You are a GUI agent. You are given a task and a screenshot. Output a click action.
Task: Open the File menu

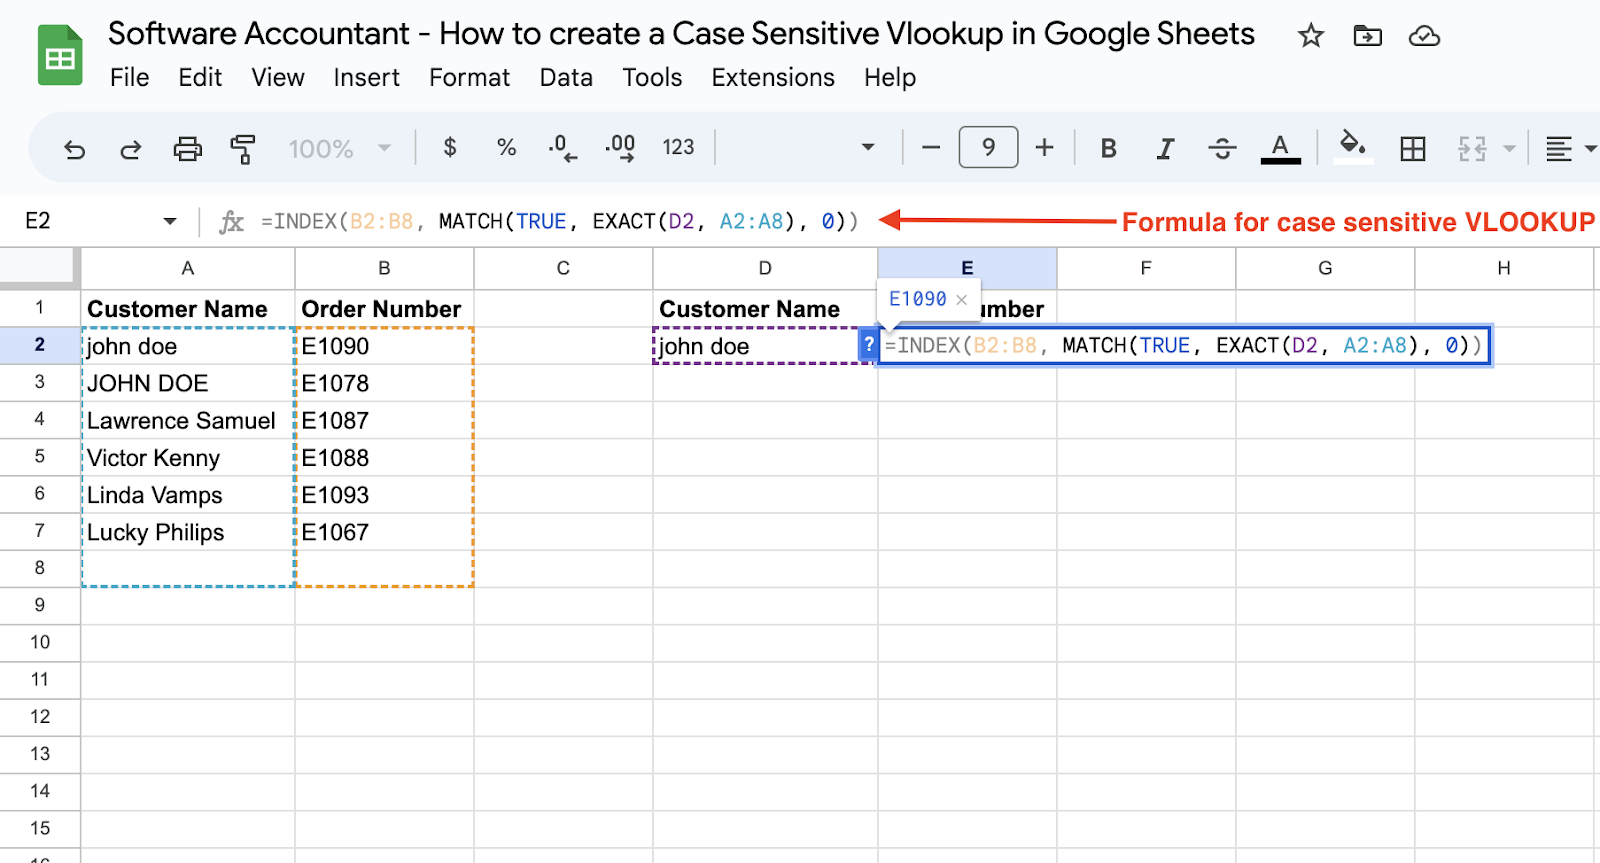click(130, 77)
